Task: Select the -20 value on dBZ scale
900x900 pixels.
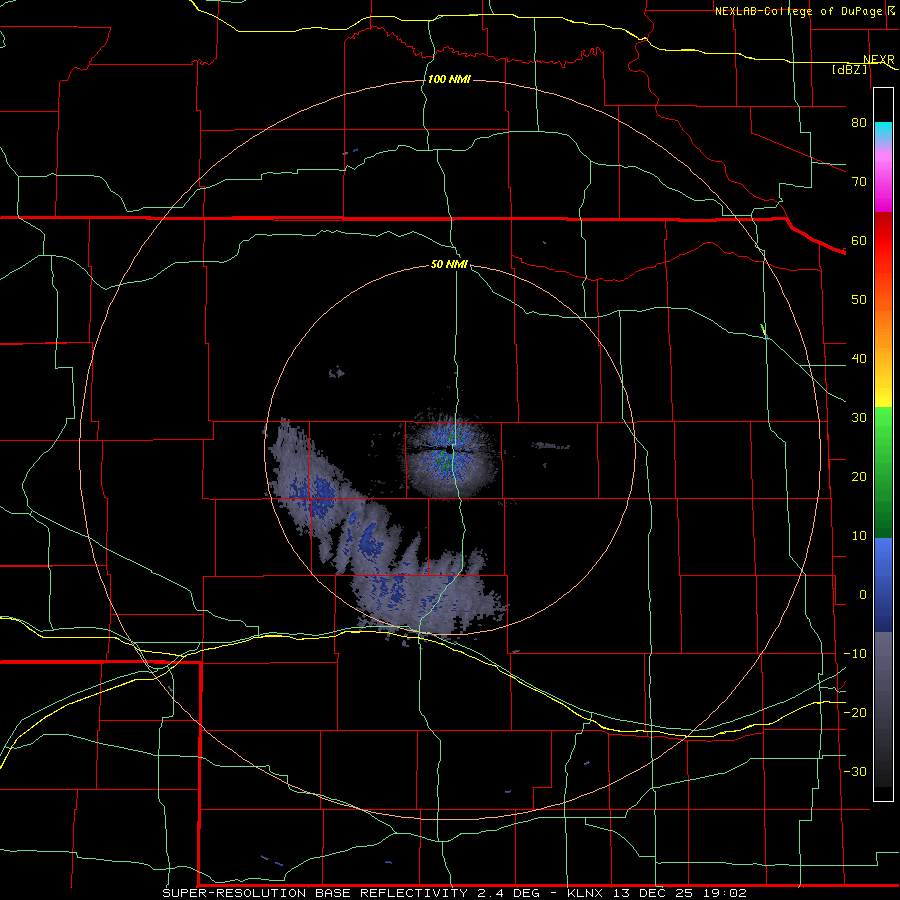Action: point(855,713)
